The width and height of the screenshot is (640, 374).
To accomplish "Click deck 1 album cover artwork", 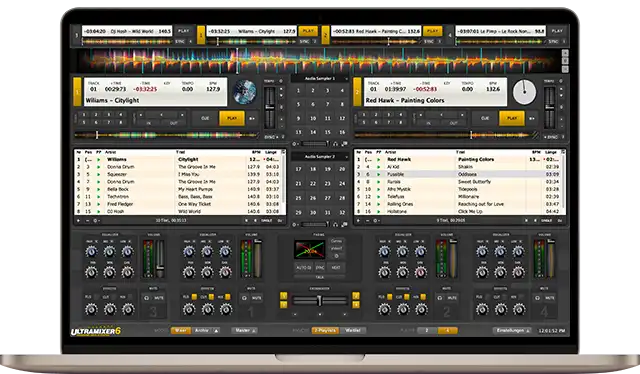I will (245, 92).
